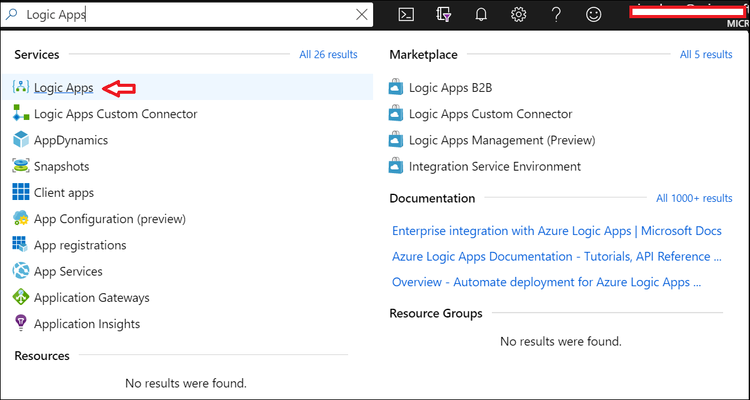
Task: Clear the search box with X icon
Action: (362, 15)
